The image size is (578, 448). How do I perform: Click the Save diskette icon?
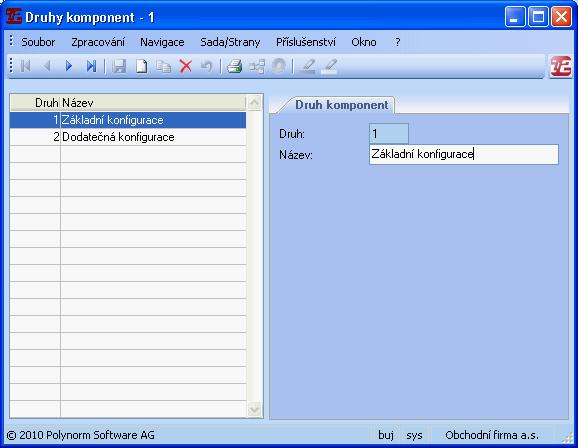pyautogui.click(x=119, y=66)
